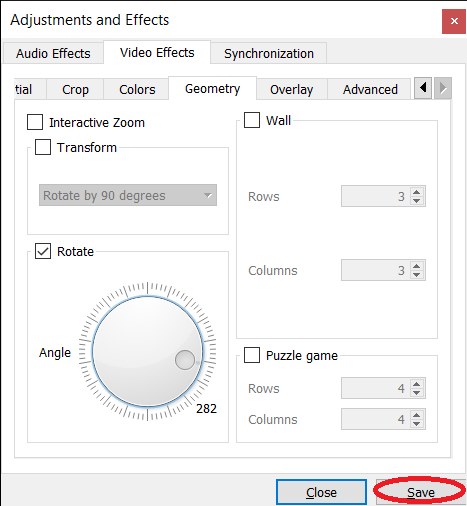Increase Wall Columns with the up arrow
This screenshot has height=506, width=467.
pyautogui.click(x=416, y=266)
